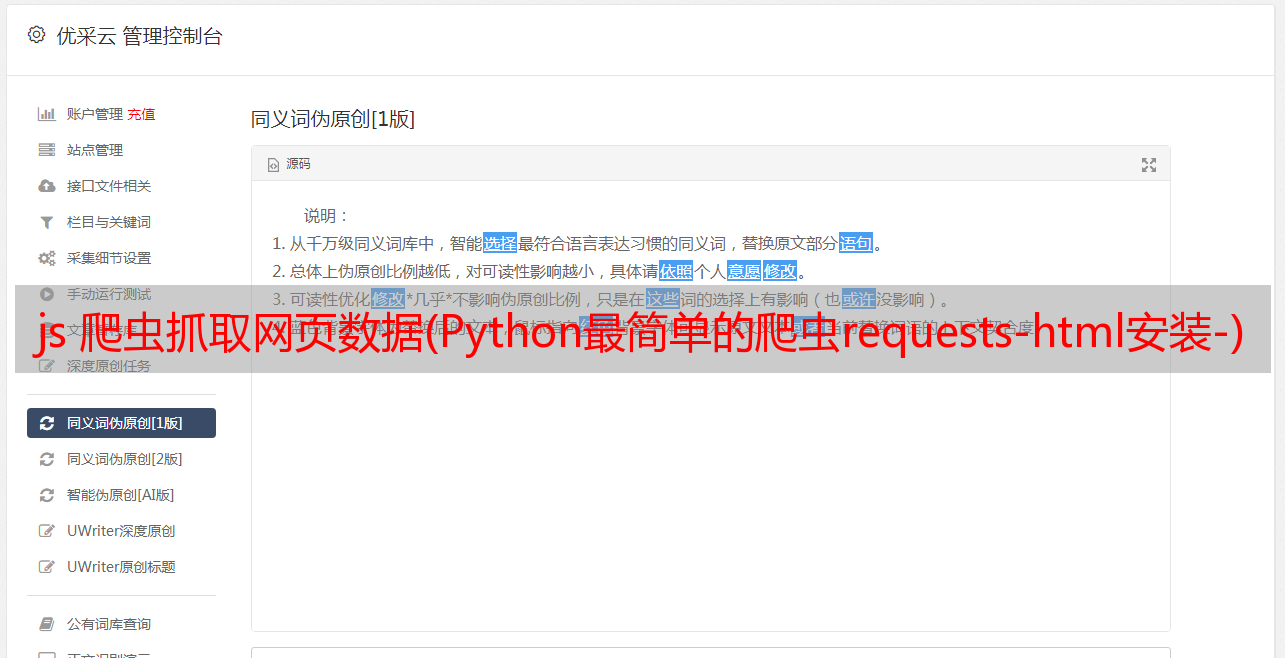The height and width of the screenshot is (658, 1285).
Task: Click highlighted word 语句 in the text
Action: coord(856,243)
